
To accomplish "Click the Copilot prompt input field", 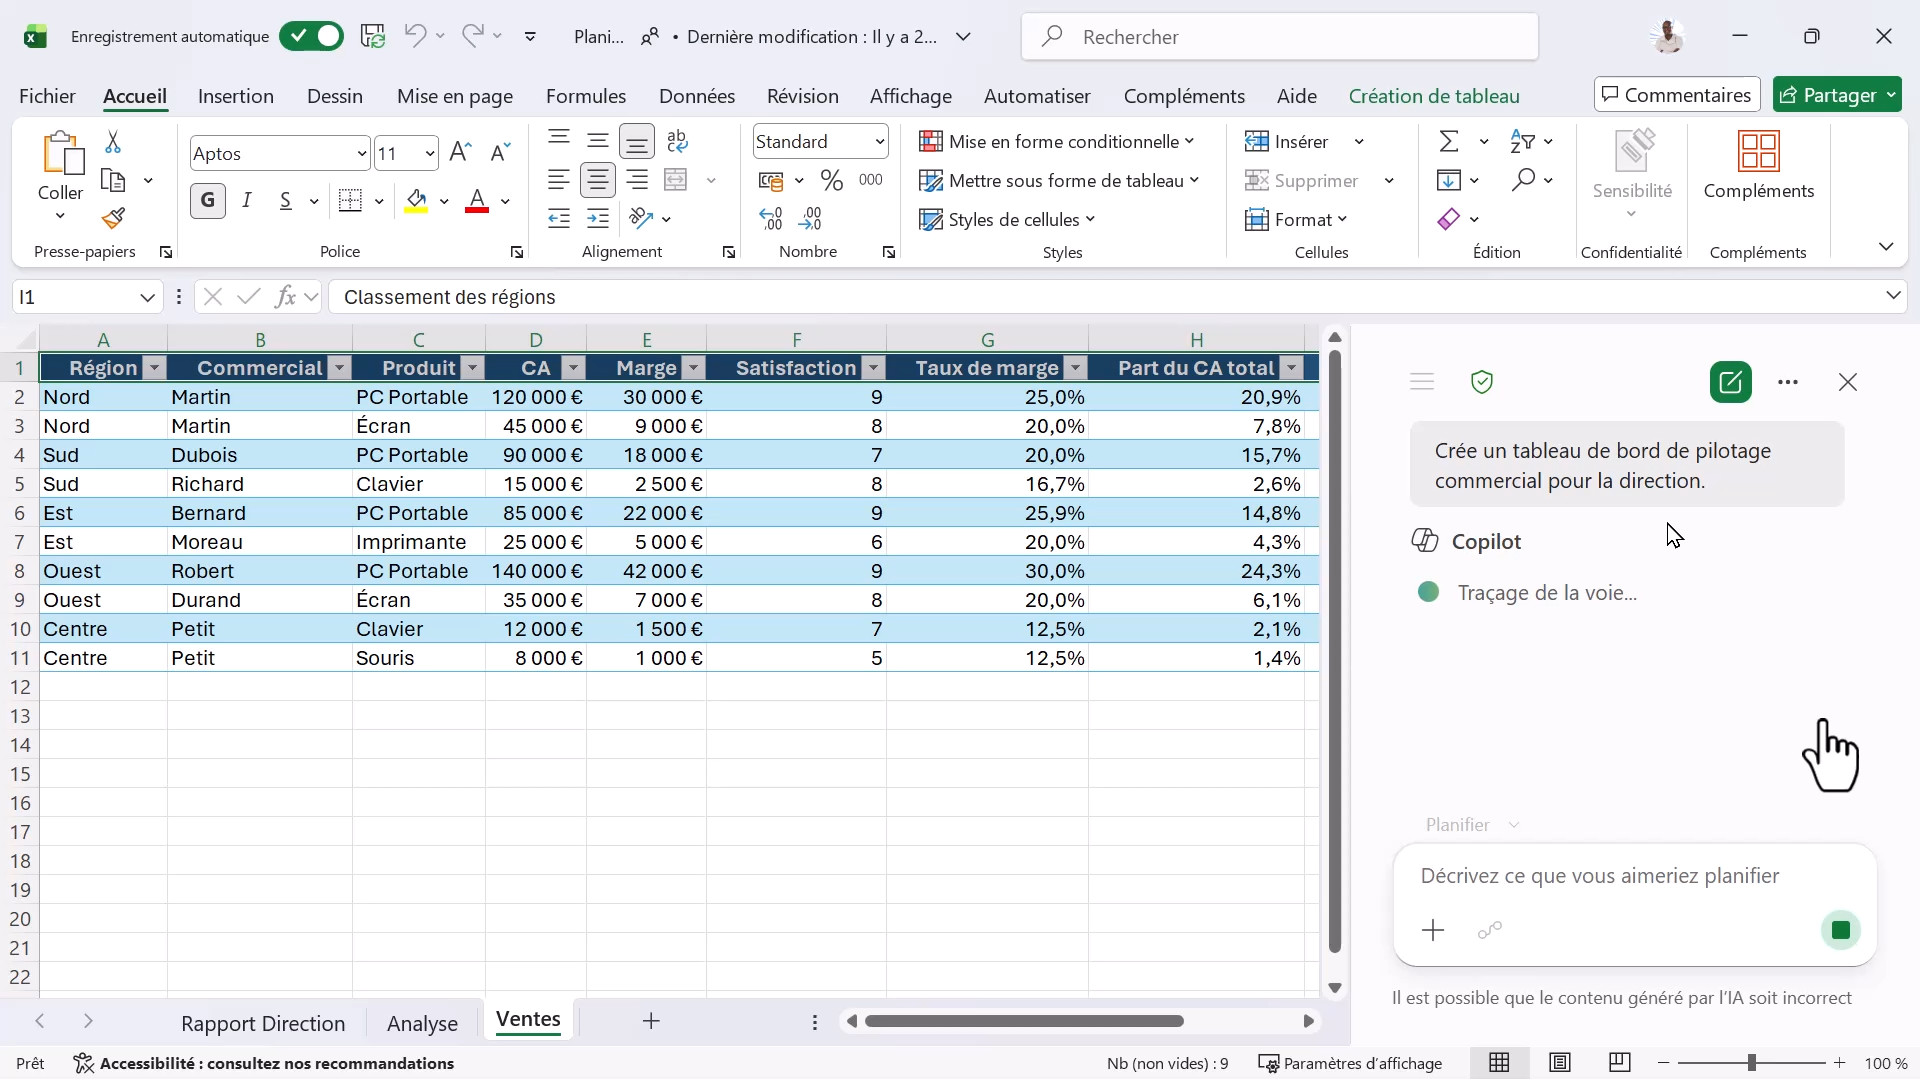I will click(1635, 876).
